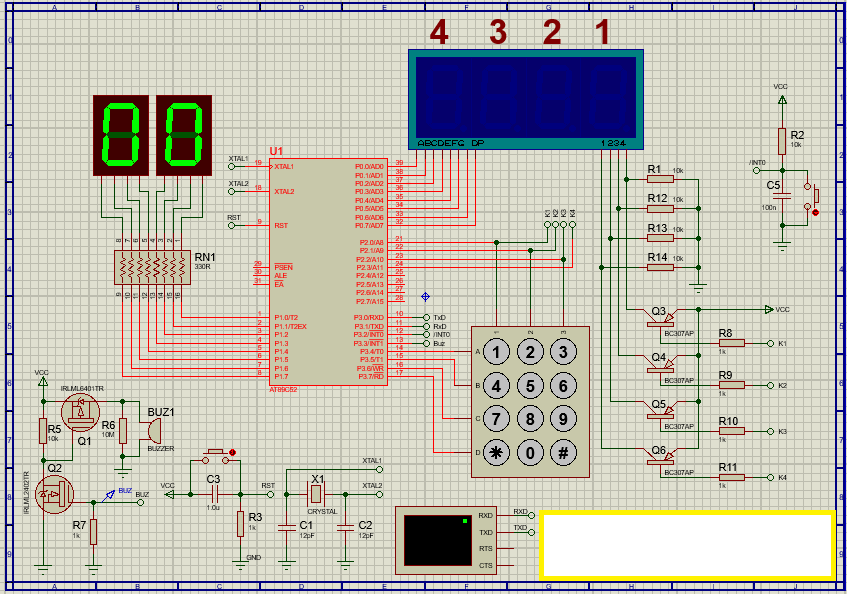Viewport: 847px width, 594px height.
Task: Select transistor Q4 symbol
Action: pyautogui.click(x=661, y=364)
